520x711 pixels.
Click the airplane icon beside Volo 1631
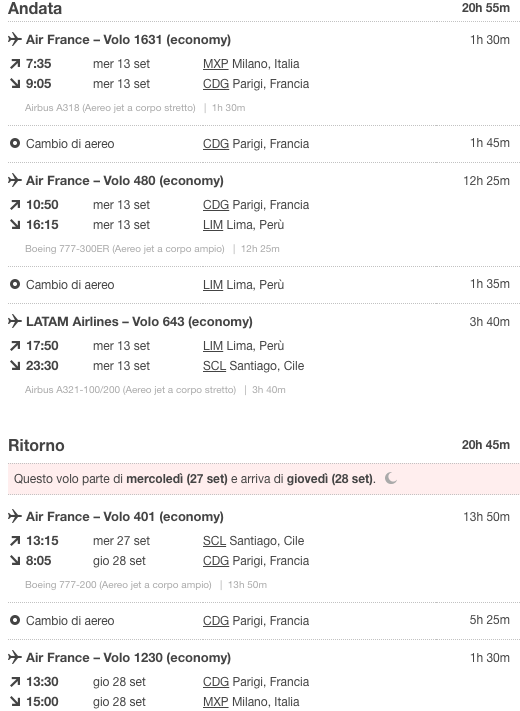tap(15, 39)
